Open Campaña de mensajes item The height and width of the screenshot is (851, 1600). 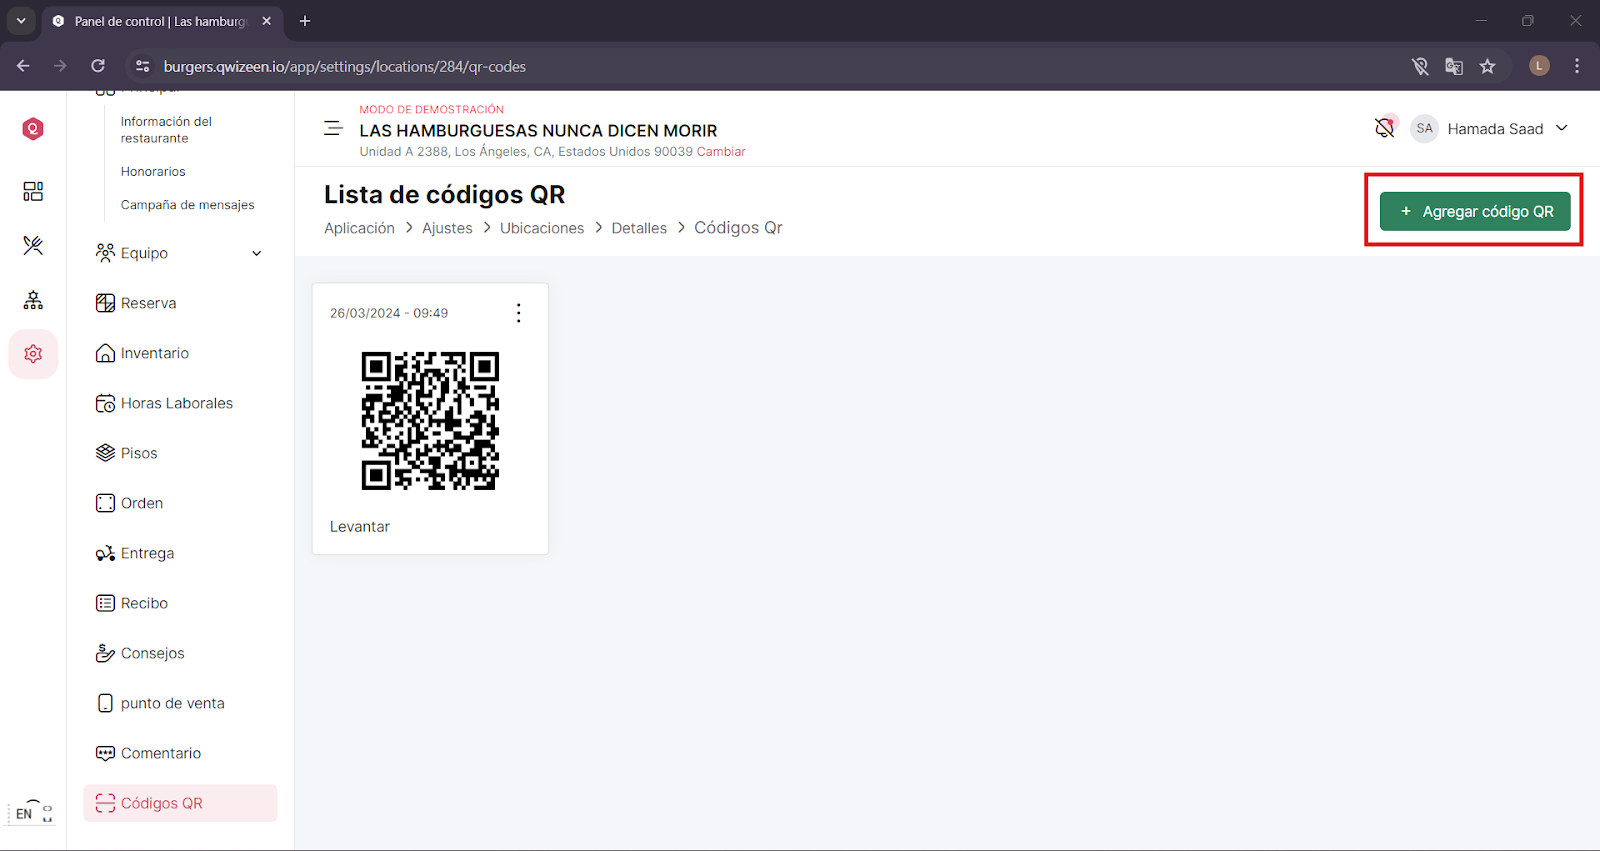pyautogui.click(x=188, y=205)
